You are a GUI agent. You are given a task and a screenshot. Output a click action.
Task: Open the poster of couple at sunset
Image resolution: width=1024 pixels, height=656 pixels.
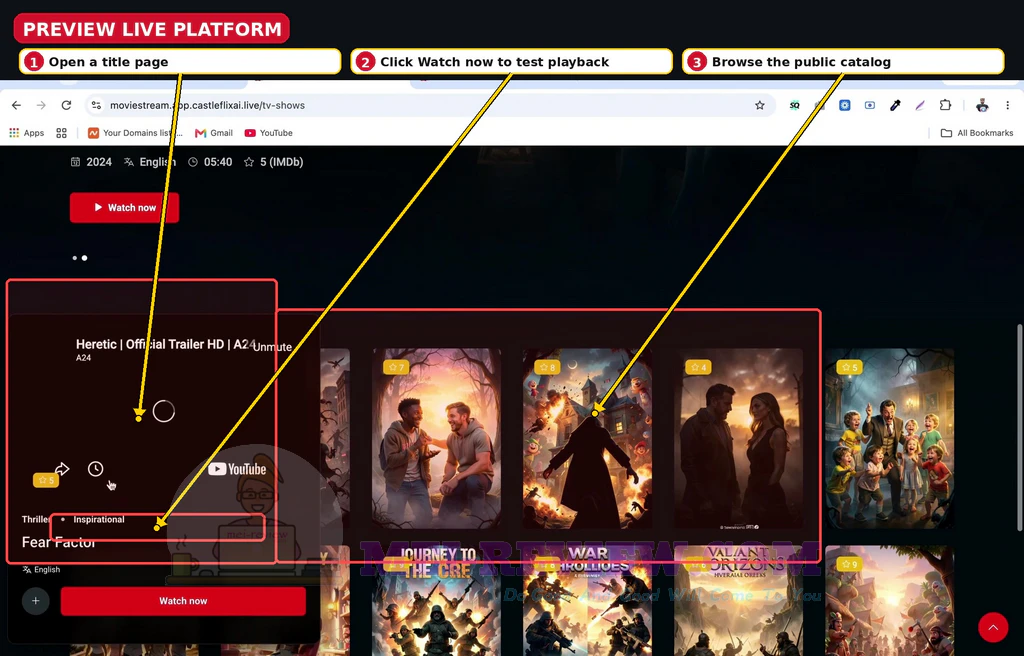point(739,438)
